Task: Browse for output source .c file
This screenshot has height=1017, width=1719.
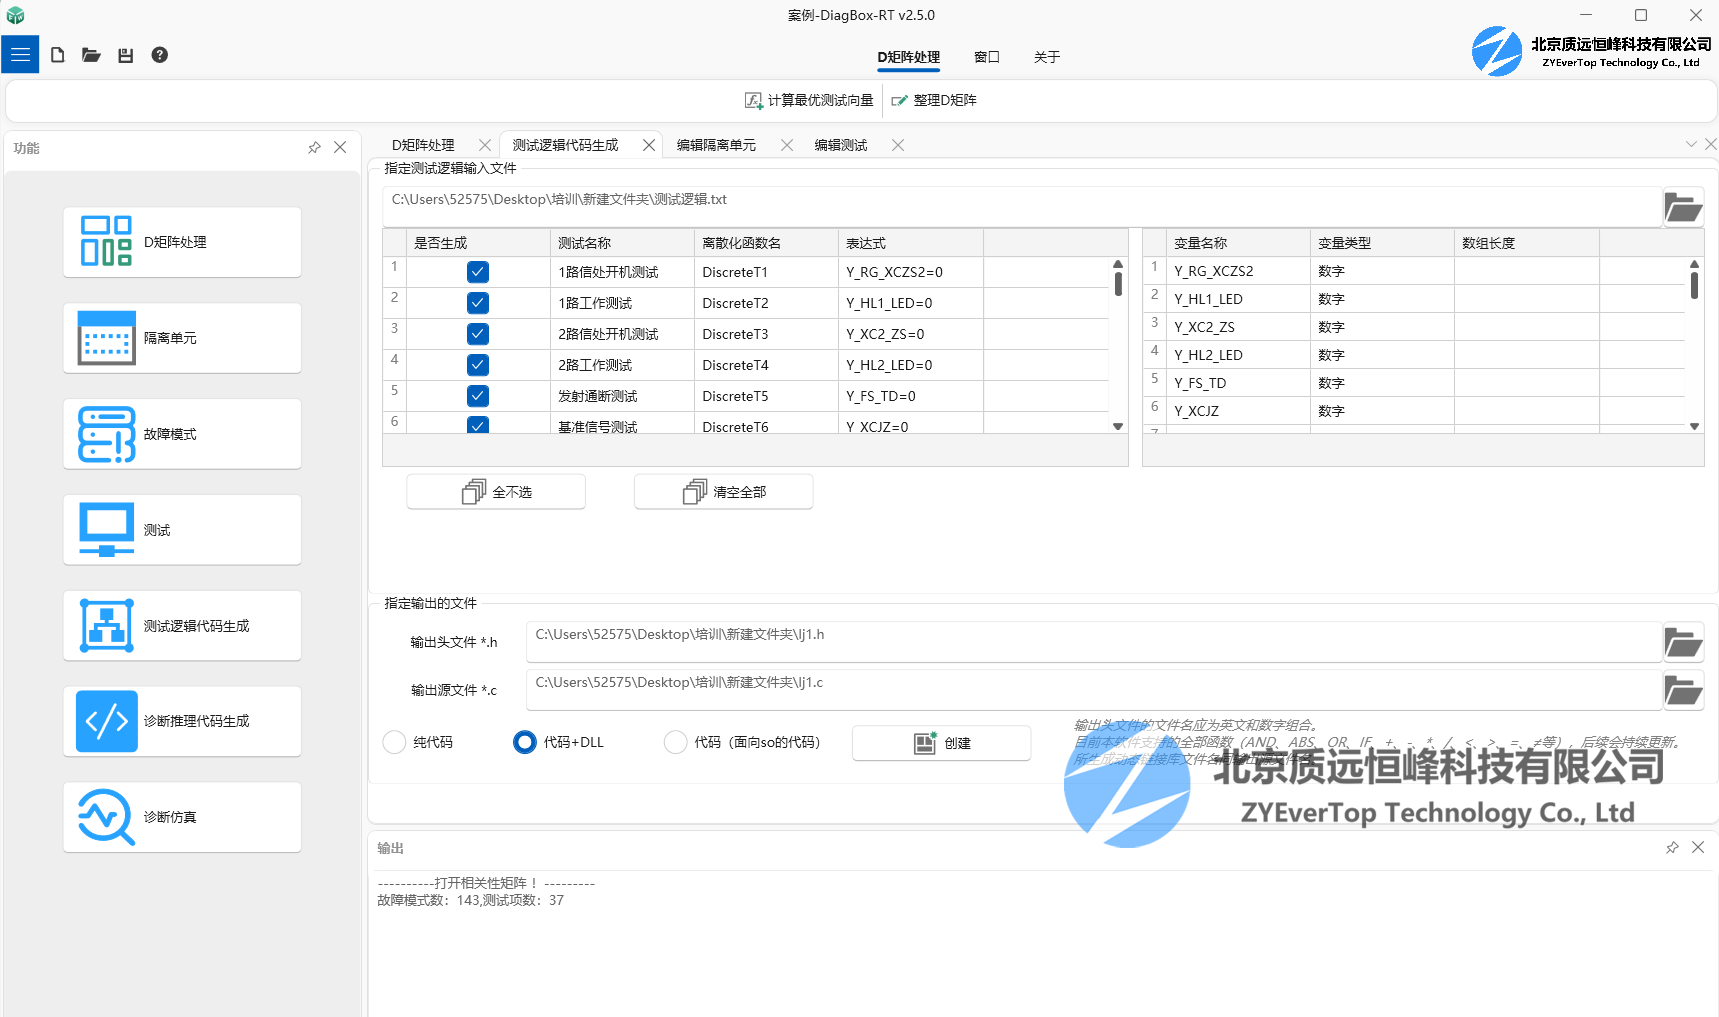Action: pos(1683,690)
